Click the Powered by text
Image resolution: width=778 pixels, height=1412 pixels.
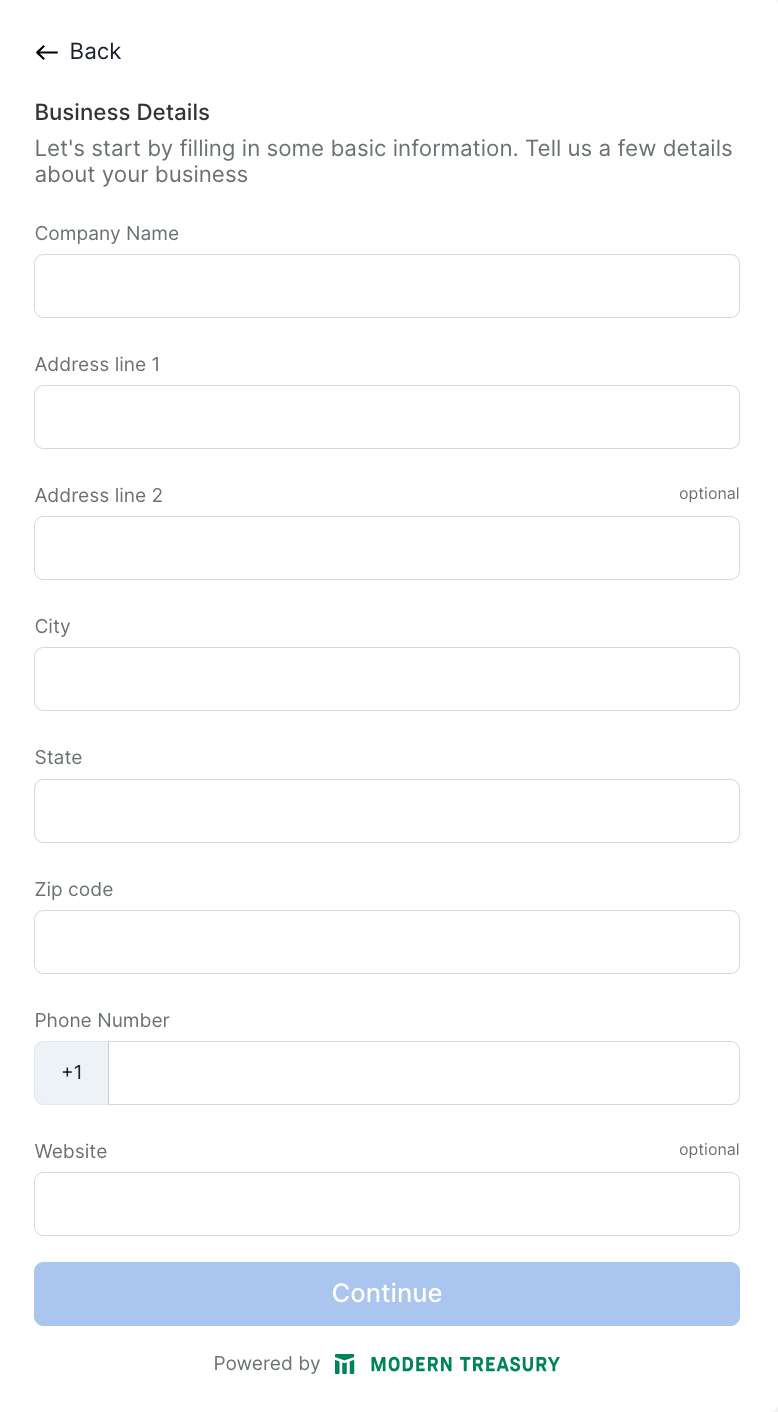[266, 1363]
